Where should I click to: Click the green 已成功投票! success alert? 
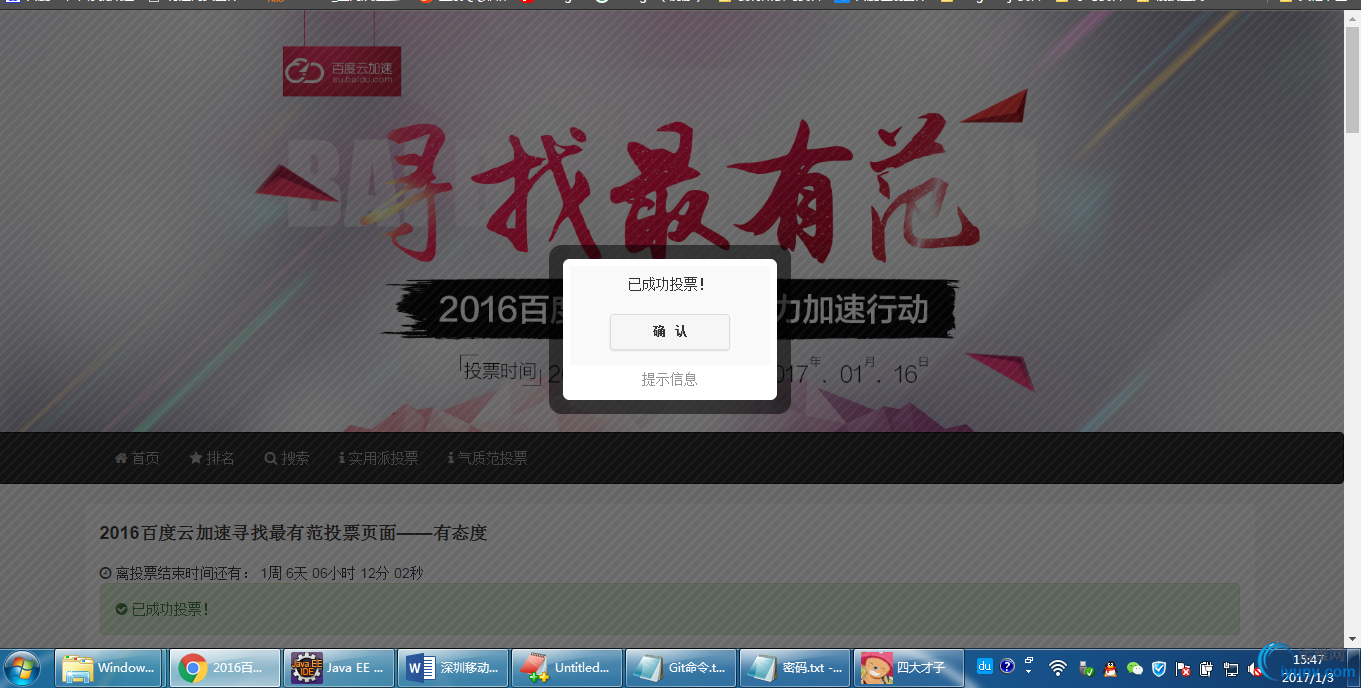670,609
